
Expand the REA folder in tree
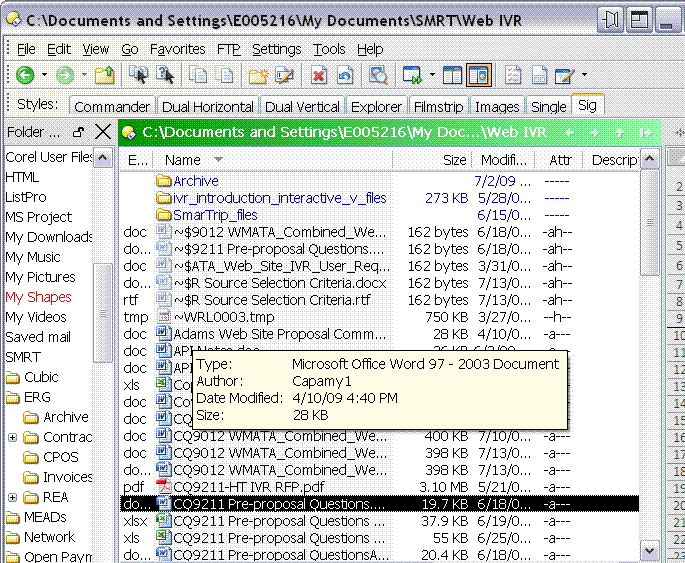(12, 497)
